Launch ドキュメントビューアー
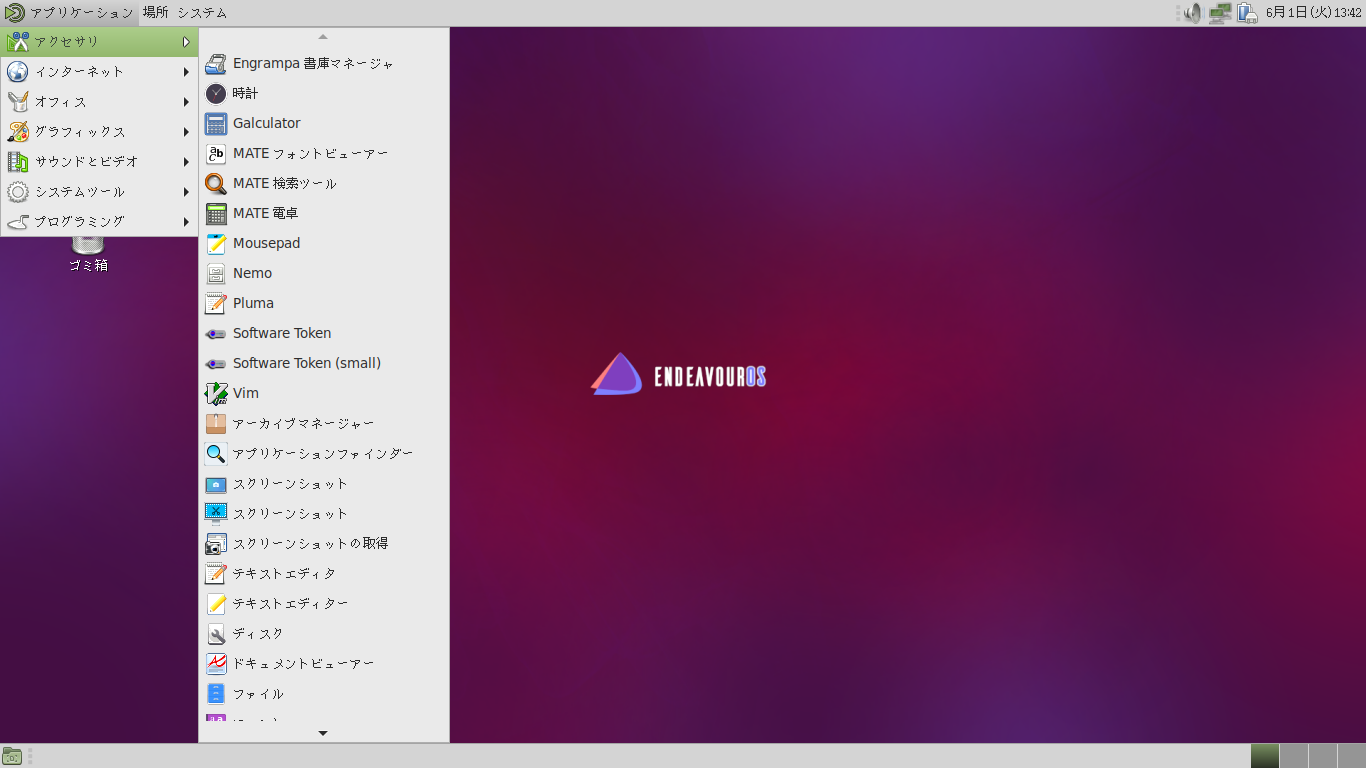This screenshot has width=1366, height=768. (324, 663)
